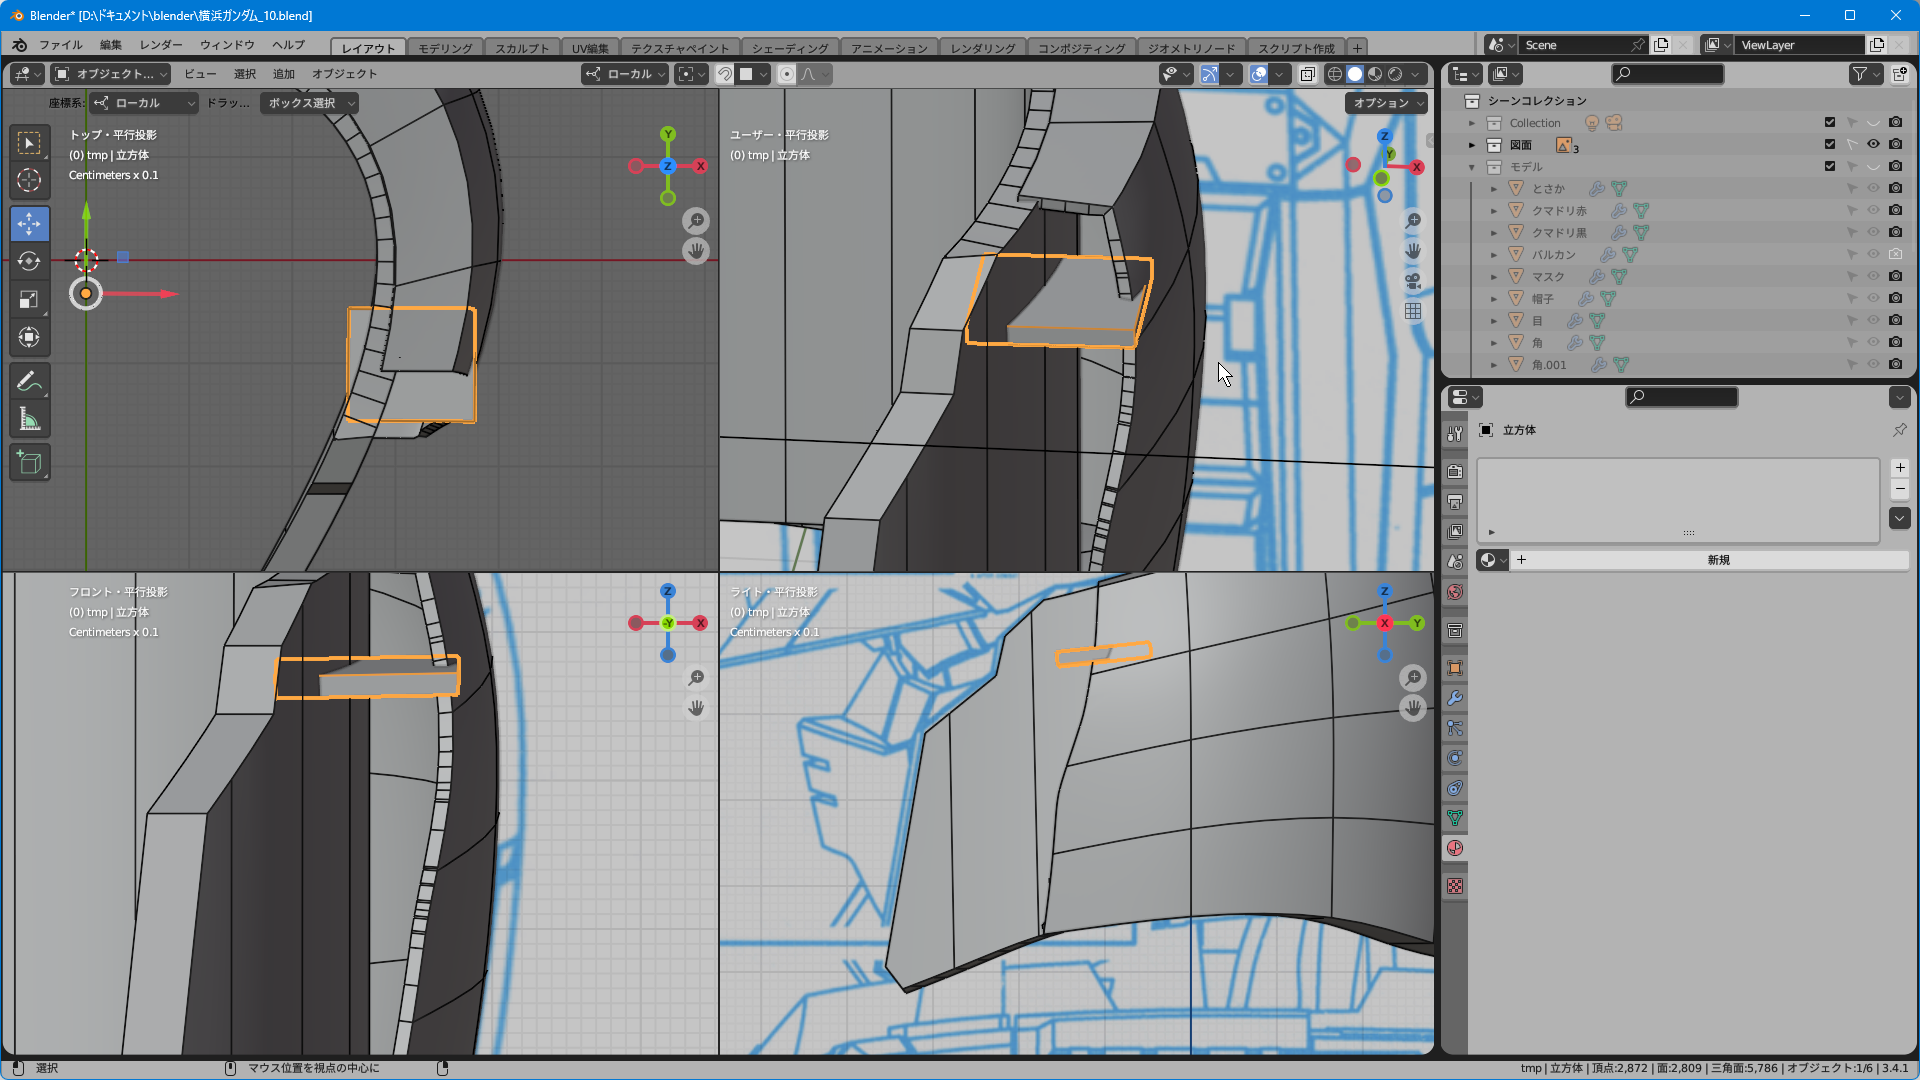Screen dimensions: 1920x1080
Task: Click the 追加 menu in viewport header
Action: 284,74
